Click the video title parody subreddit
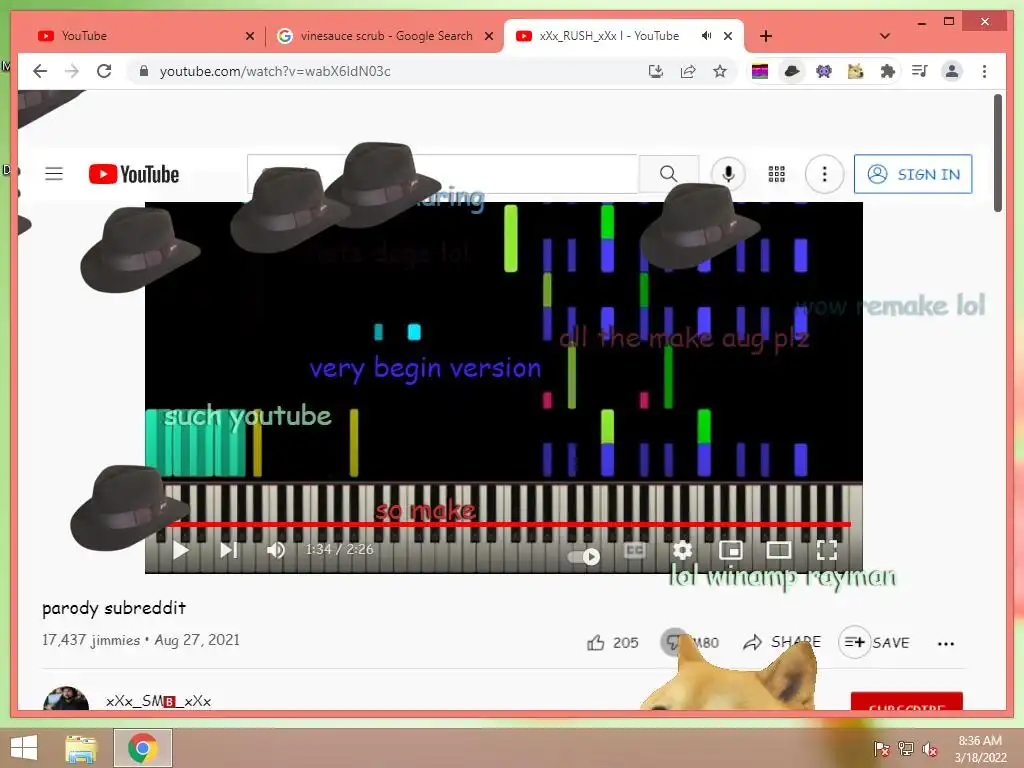 pos(114,608)
